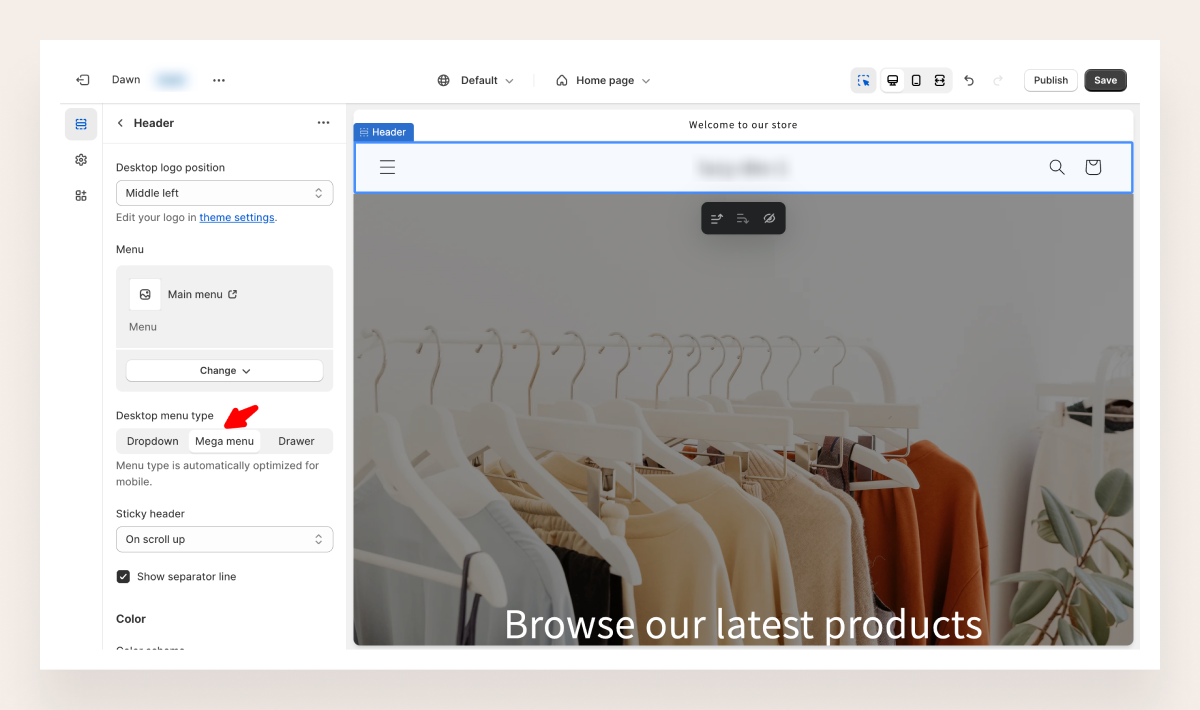1200x710 pixels.
Task: Open theme settings gear icon
Action: click(x=81, y=160)
